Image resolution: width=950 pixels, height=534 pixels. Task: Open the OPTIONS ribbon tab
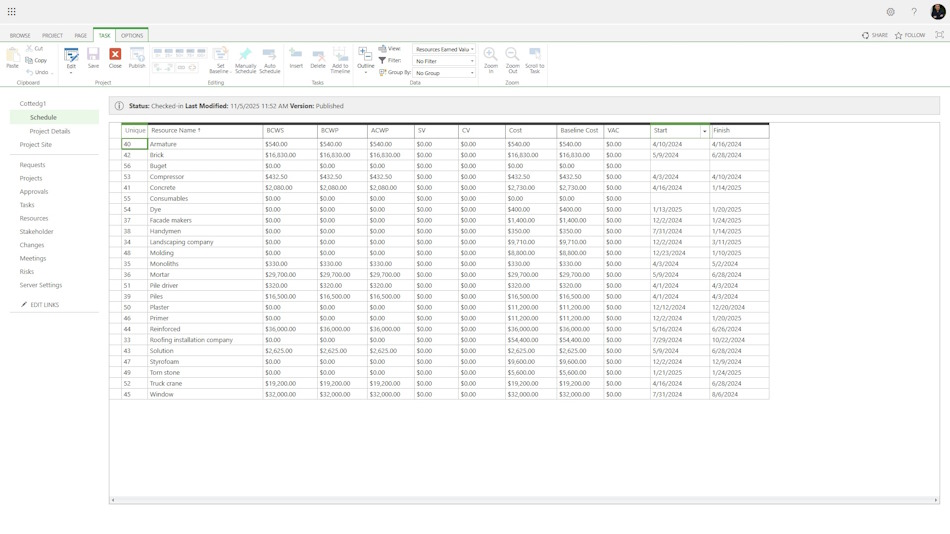click(132, 36)
